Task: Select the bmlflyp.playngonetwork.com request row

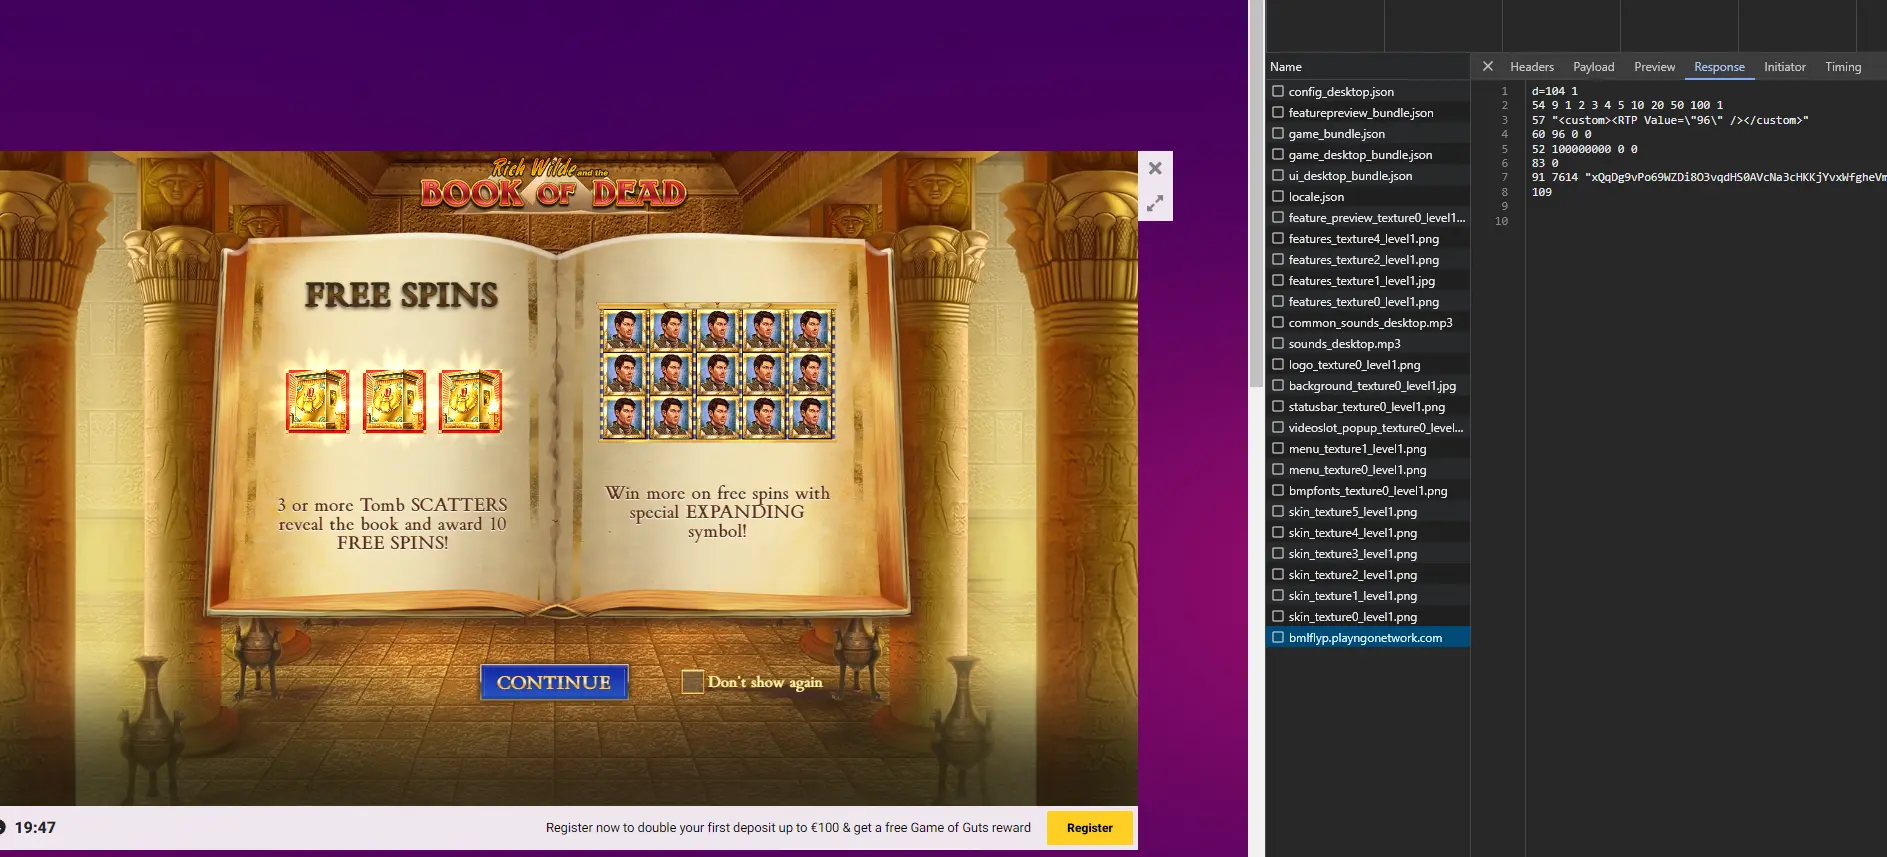Action: tap(1368, 638)
